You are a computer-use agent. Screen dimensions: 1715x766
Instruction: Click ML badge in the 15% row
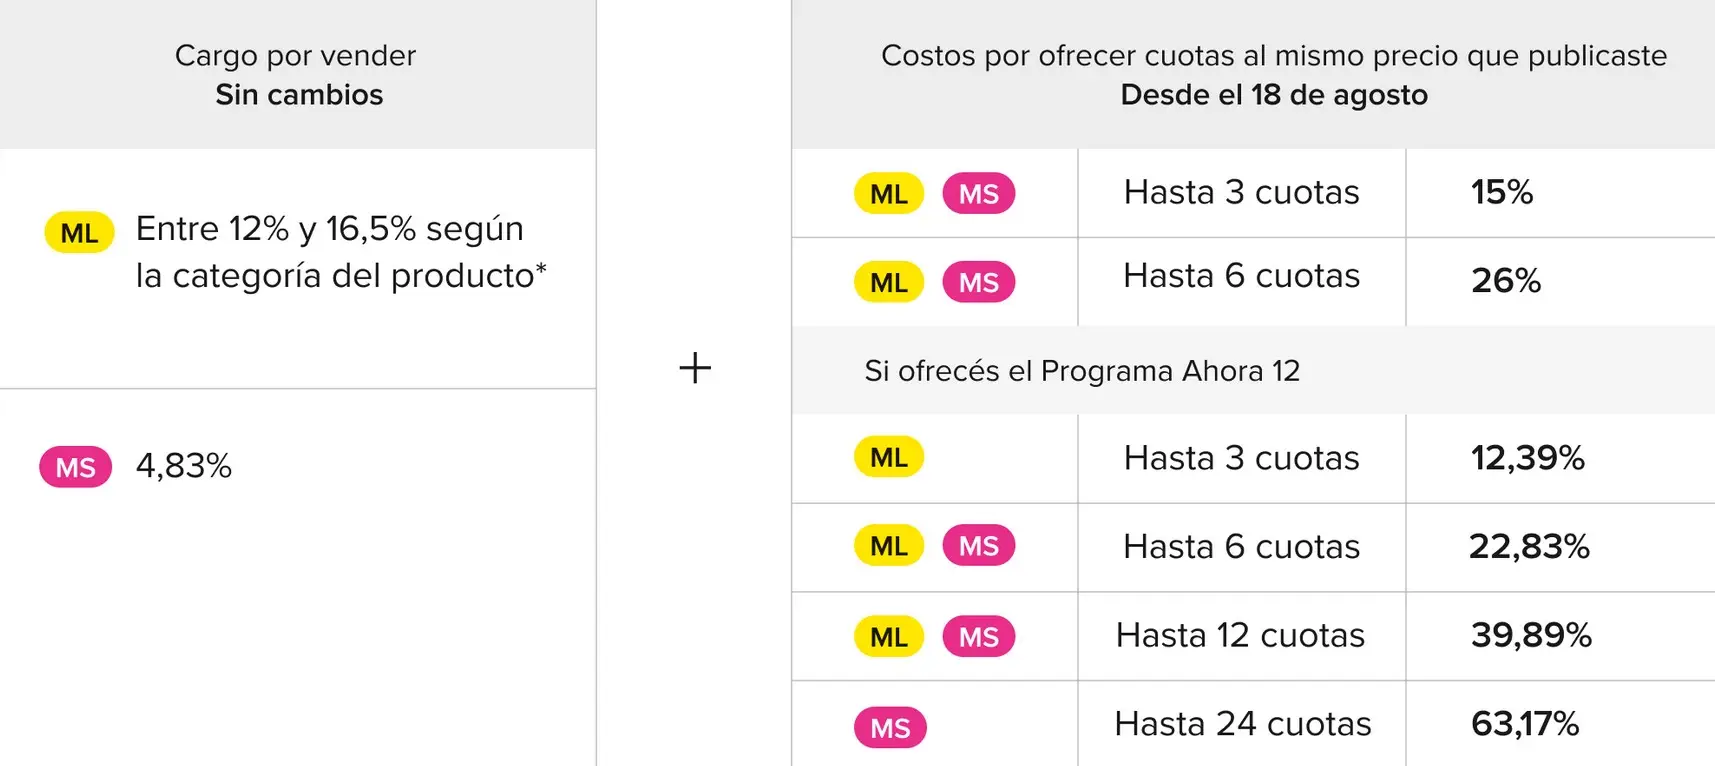889,193
